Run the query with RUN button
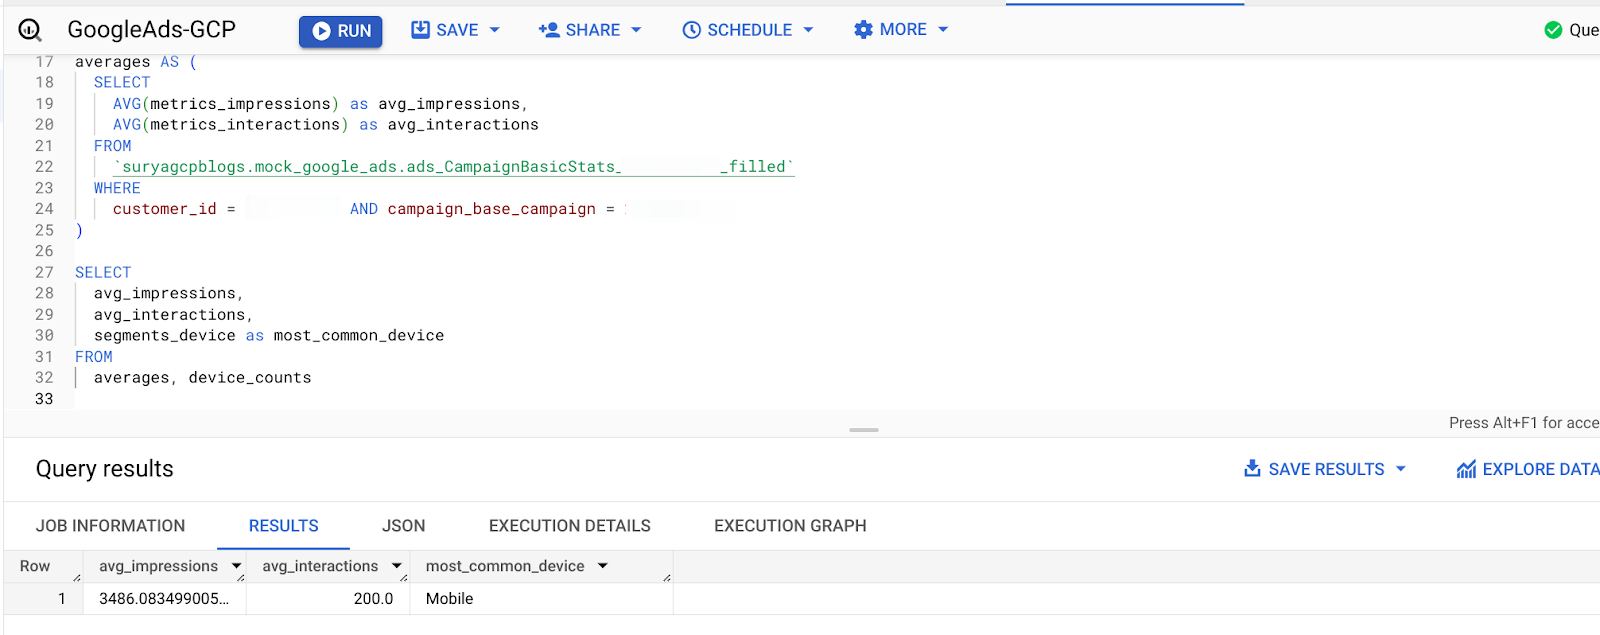Viewport: 1600px width, 635px height. (341, 31)
